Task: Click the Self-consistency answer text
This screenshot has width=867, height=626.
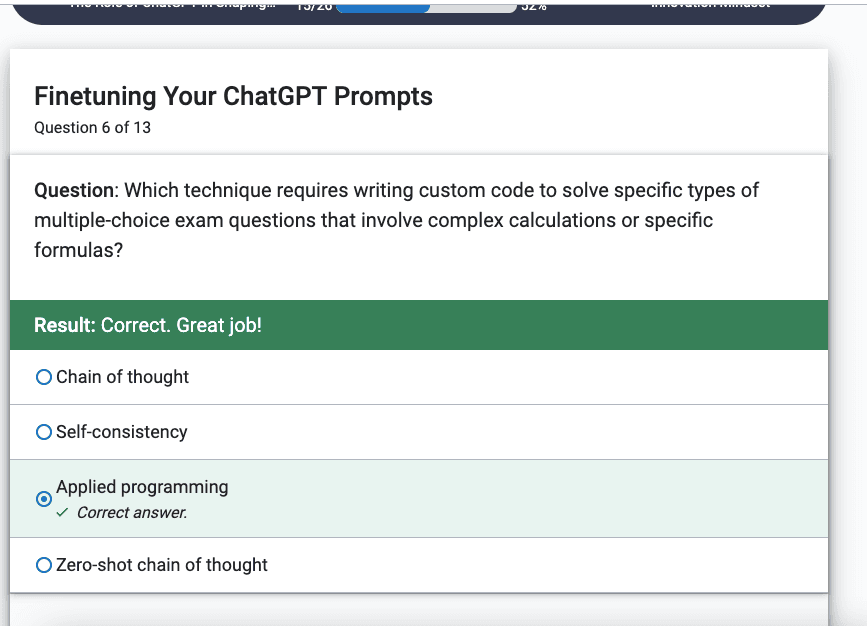Action: [122, 432]
